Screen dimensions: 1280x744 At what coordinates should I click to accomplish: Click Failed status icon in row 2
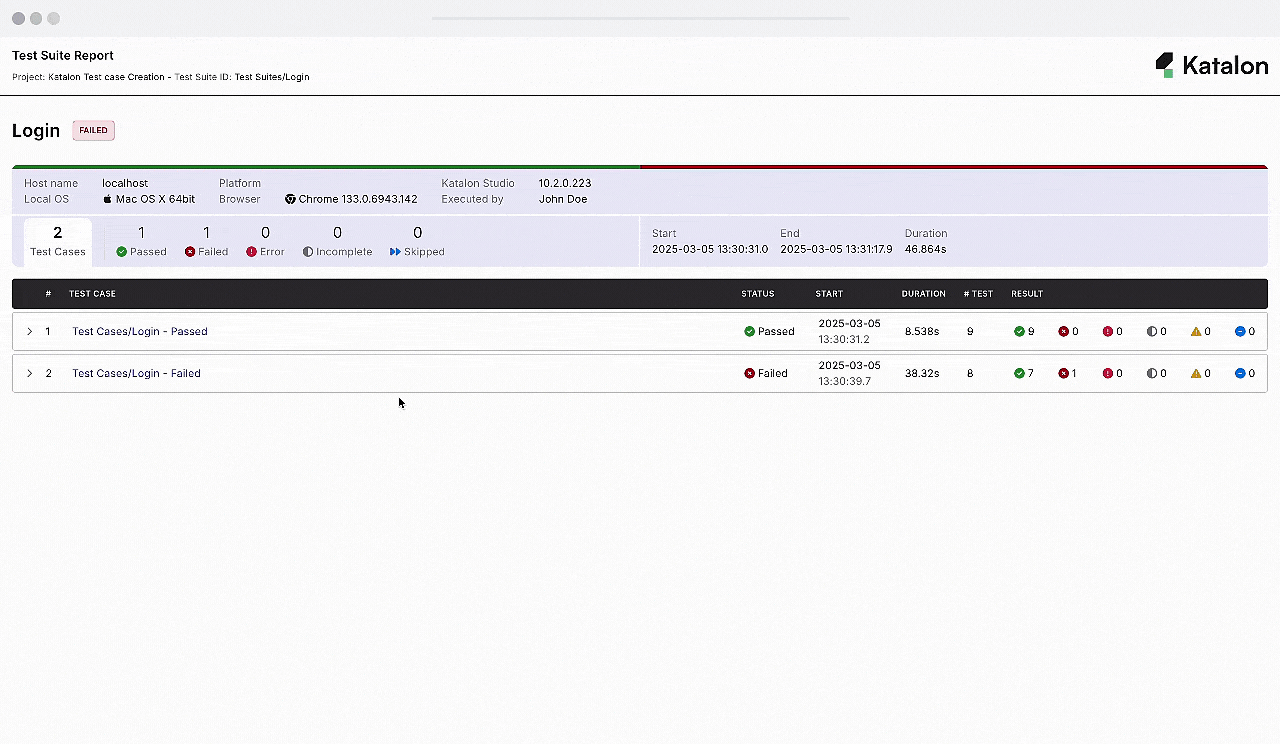point(750,373)
